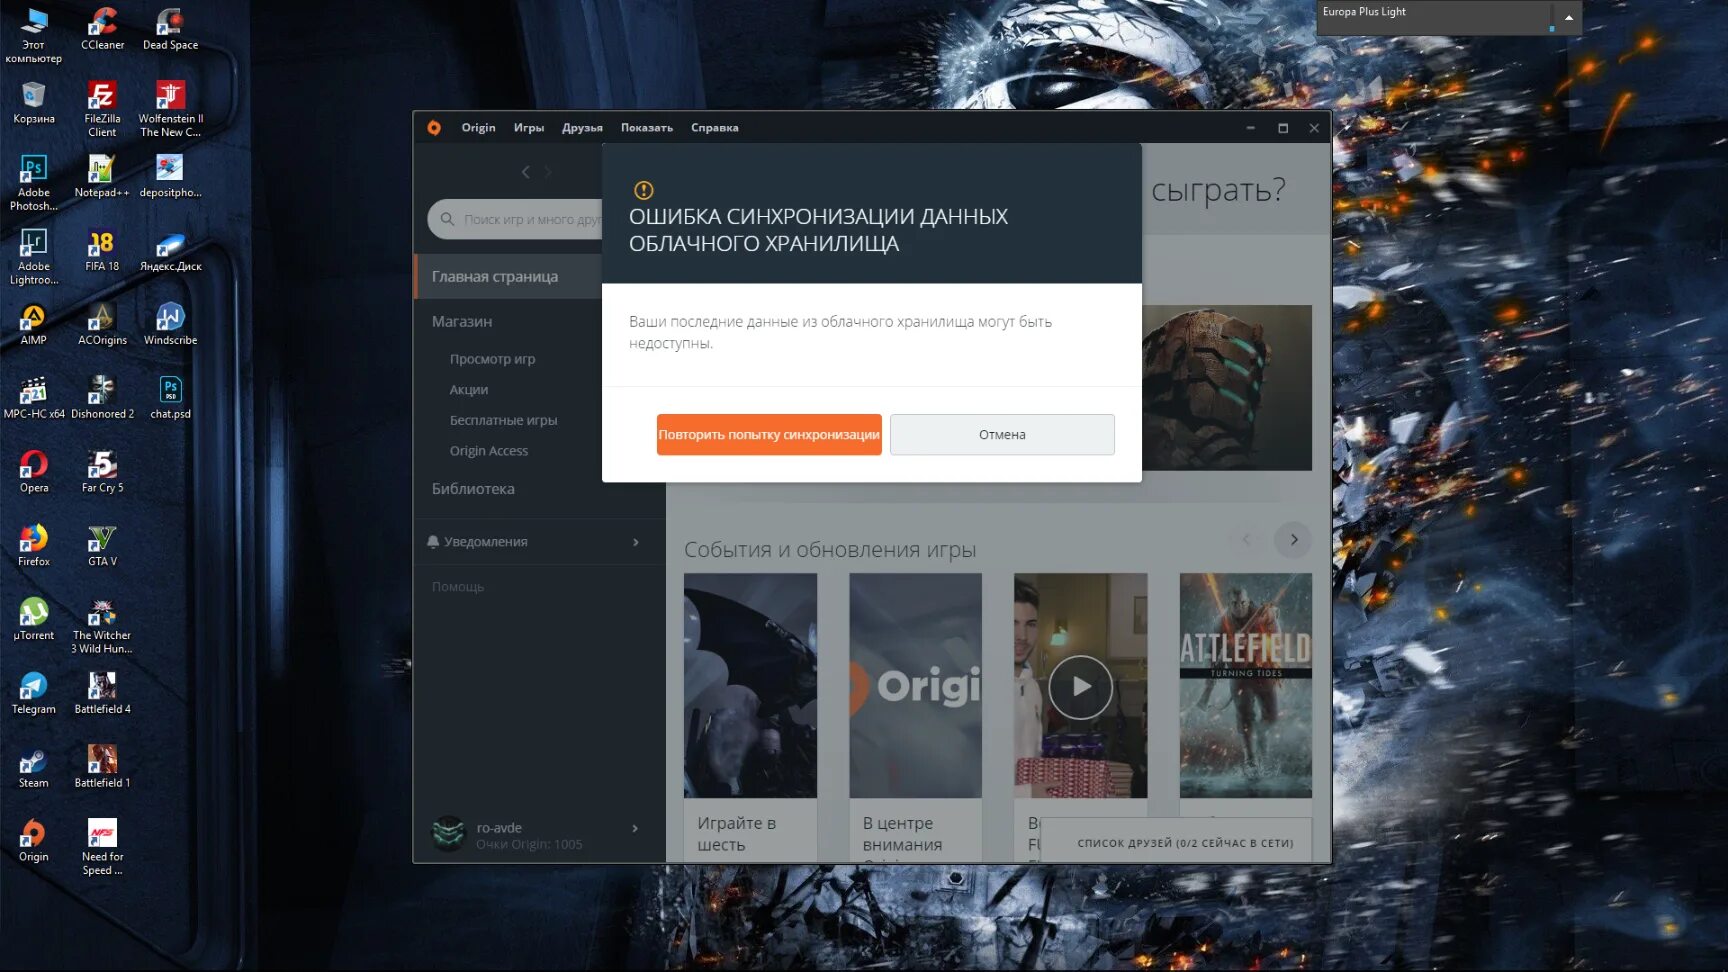
Task: Select the Wolfenstein II desktop shortcut
Action: point(170,109)
